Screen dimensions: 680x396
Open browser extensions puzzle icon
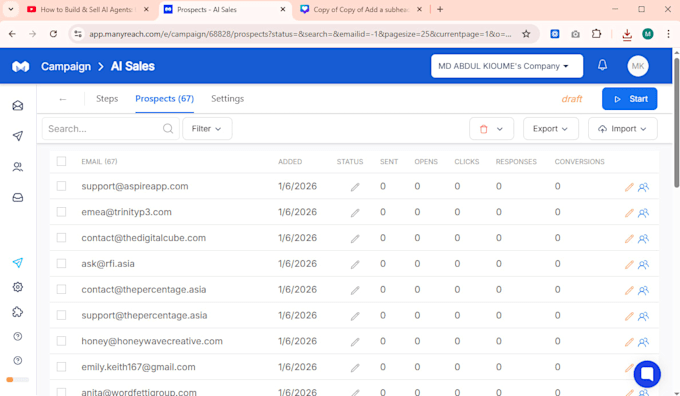[596, 34]
